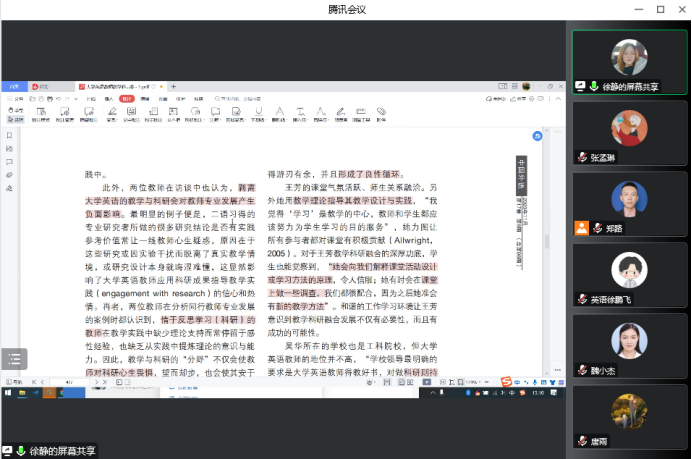The image size is (692, 459).
Task: Click the muted microphone icon beside 唐雨
Action: 582,441
